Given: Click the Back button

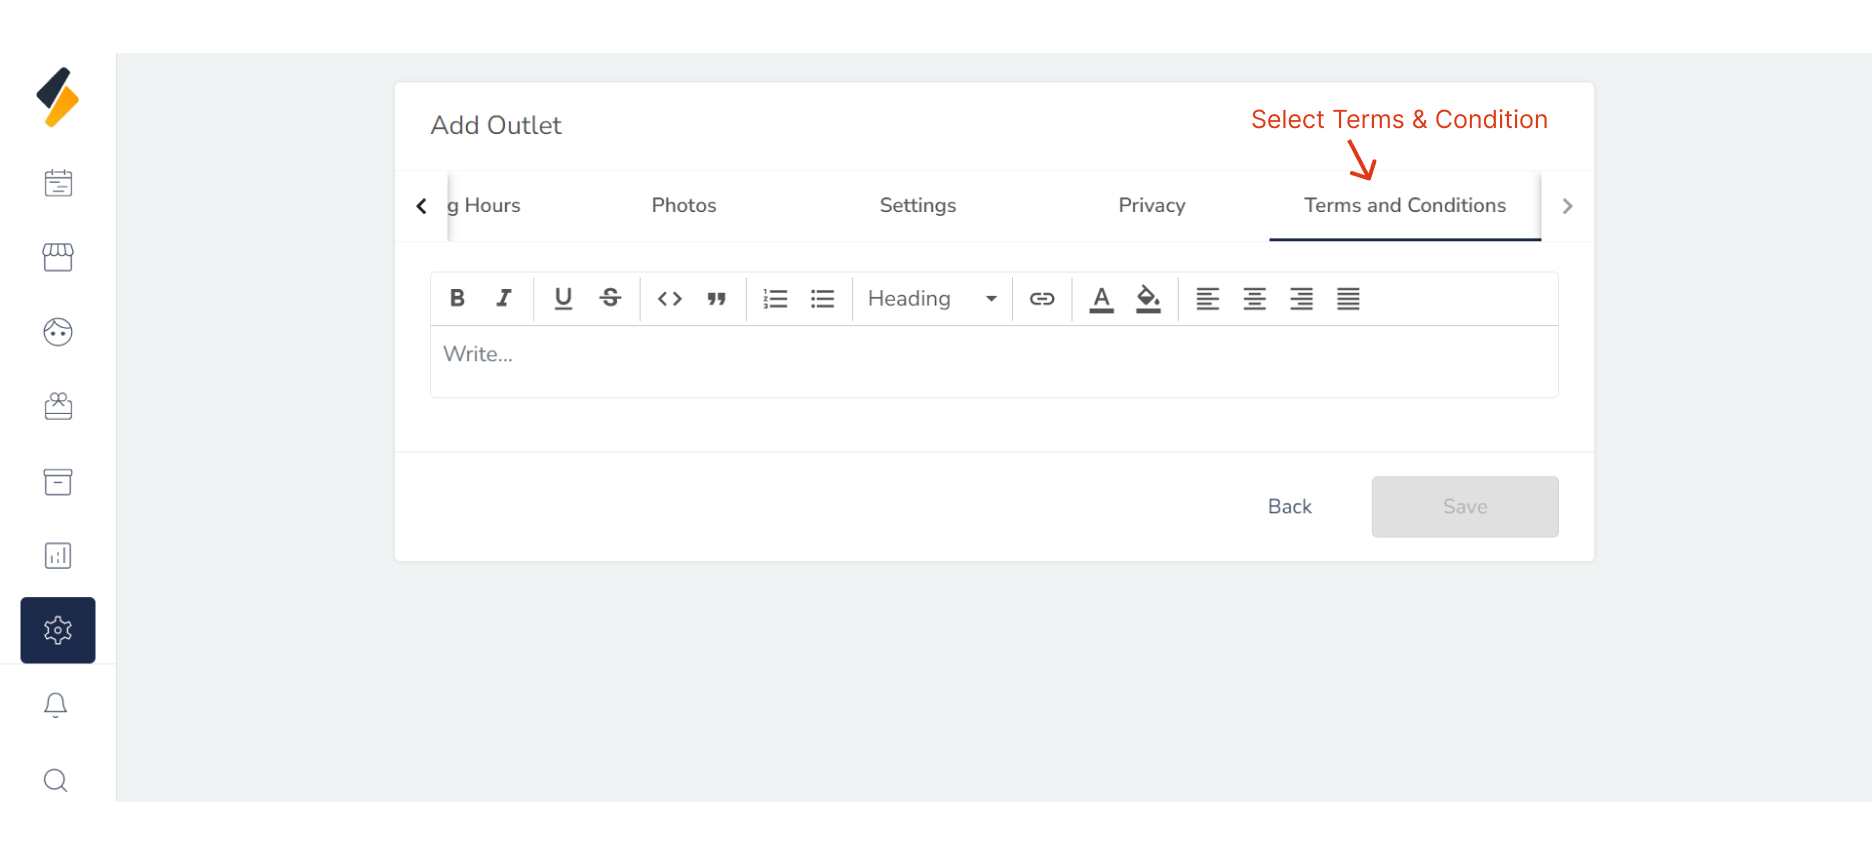Looking at the screenshot, I should click(x=1289, y=506).
